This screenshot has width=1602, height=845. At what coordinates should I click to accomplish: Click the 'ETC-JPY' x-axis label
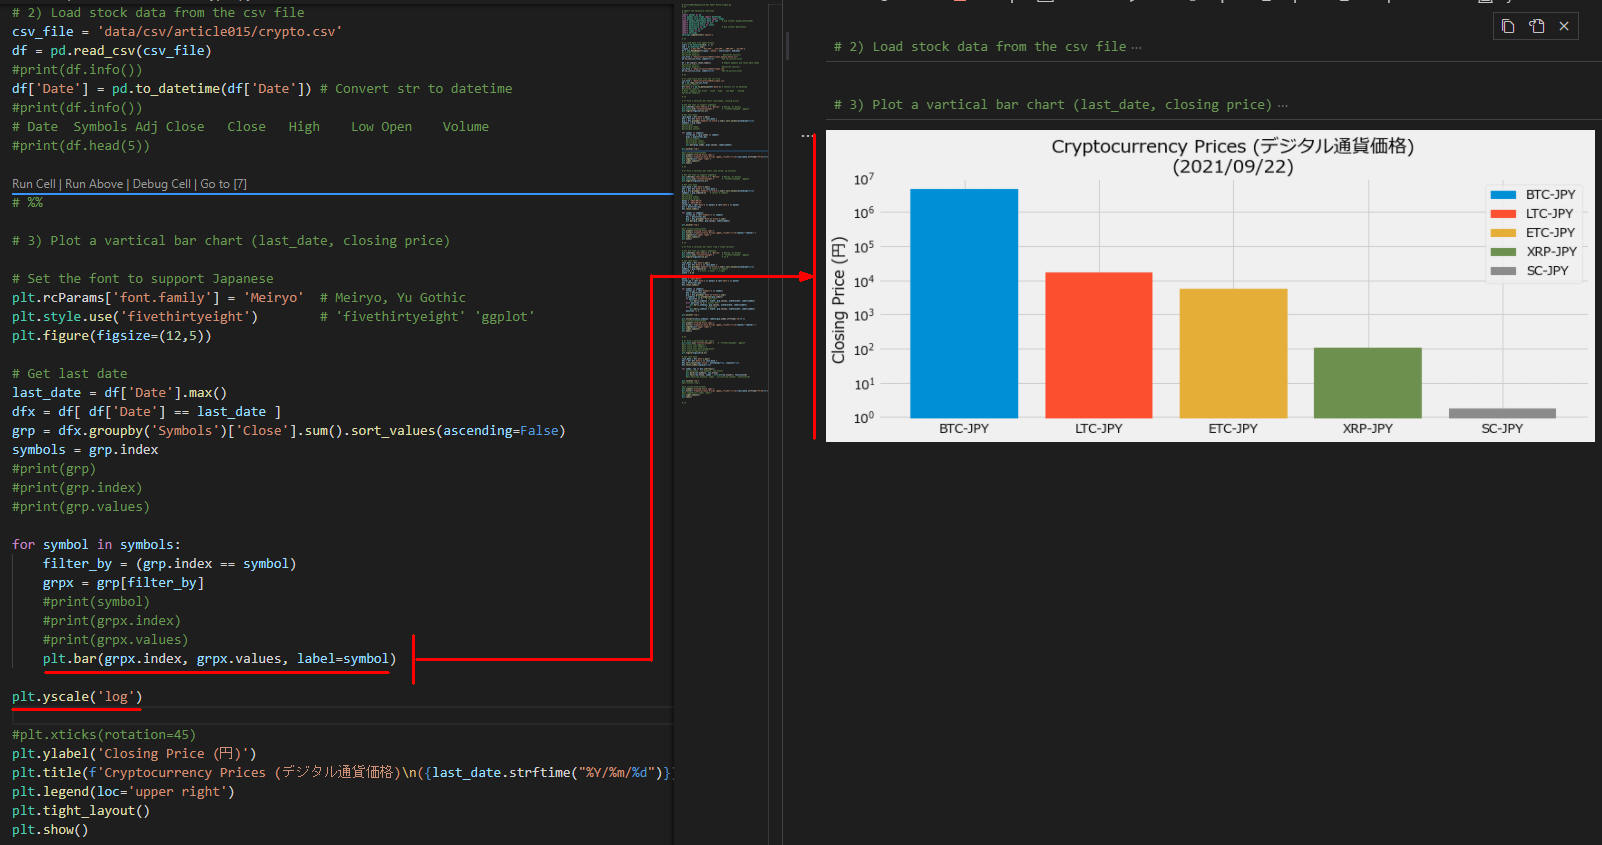tap(1233, 429)
